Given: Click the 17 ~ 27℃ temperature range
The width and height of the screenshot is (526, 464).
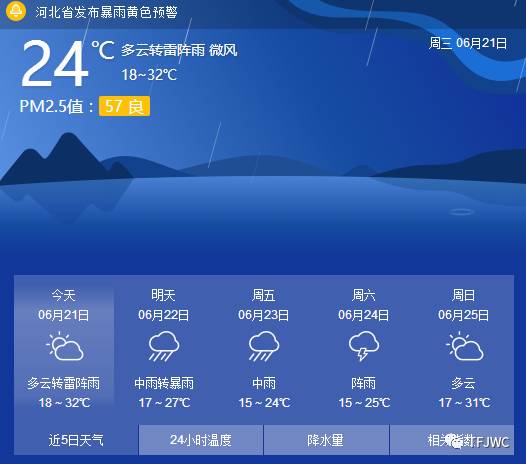Looking at the screenshot, I should pyautogui.click(x=164, y=403).
